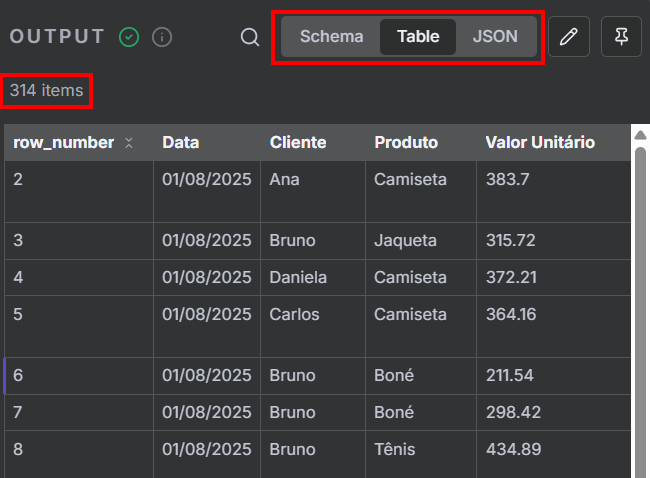Screen dimensions: 650x478
Task: Click the value 434.89 cell
Action: pyautogui.click(x=553, y=454)
